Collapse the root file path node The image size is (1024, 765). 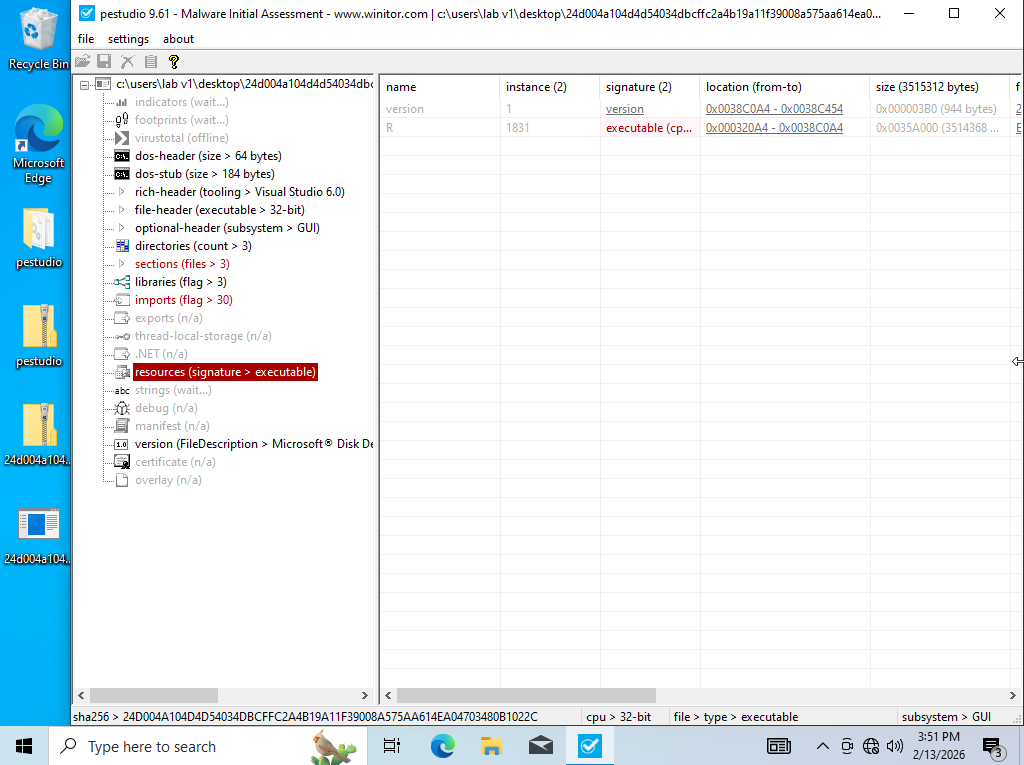click(x=85, y=85)
